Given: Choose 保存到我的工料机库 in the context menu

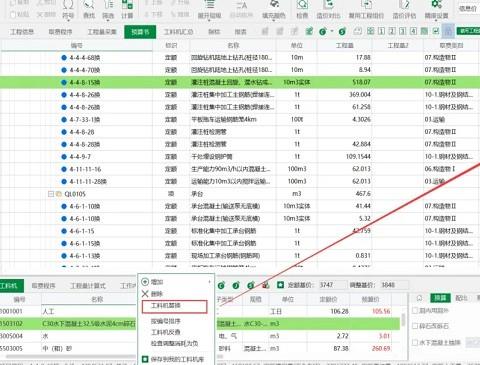Looking at the screenshot, I should [x=173, y=359].
